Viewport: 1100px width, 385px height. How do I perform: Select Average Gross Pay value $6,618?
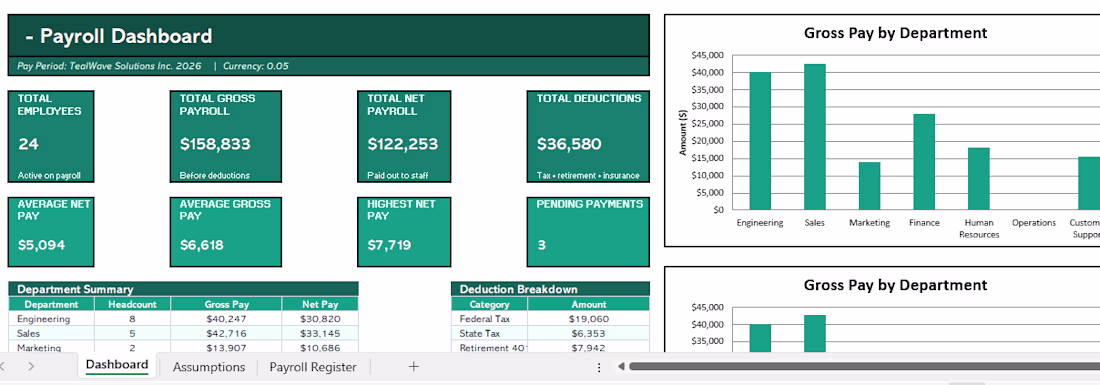coord(201,245)
